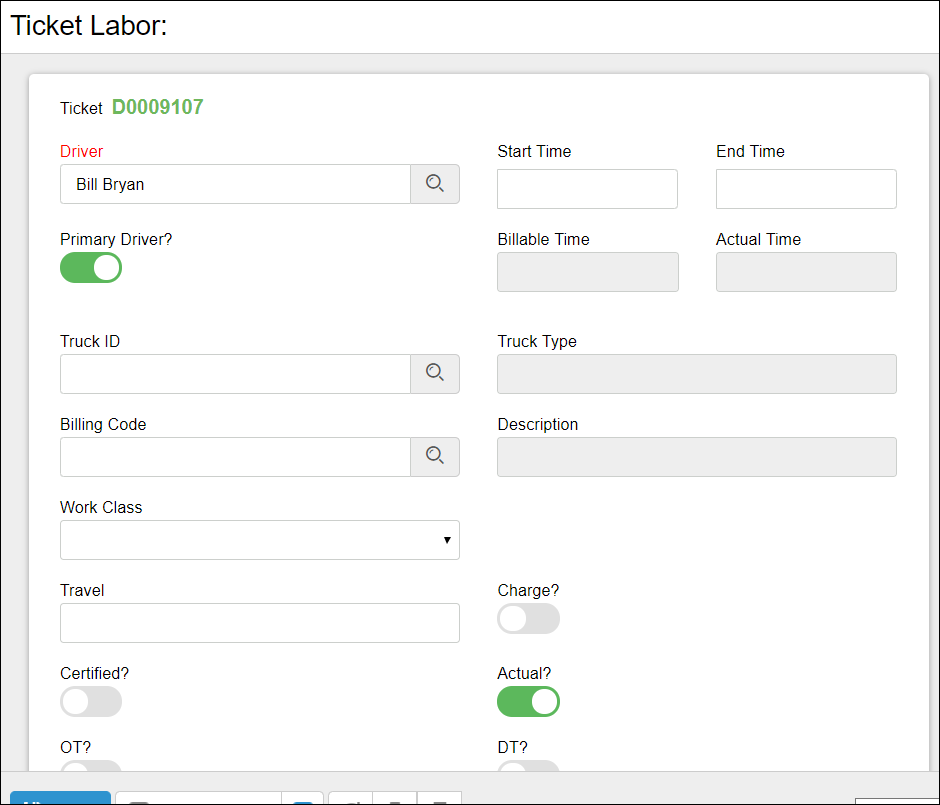
Task: Enable the Certified toggle switch
Action: pyautogui.click(x=91, y=702)
